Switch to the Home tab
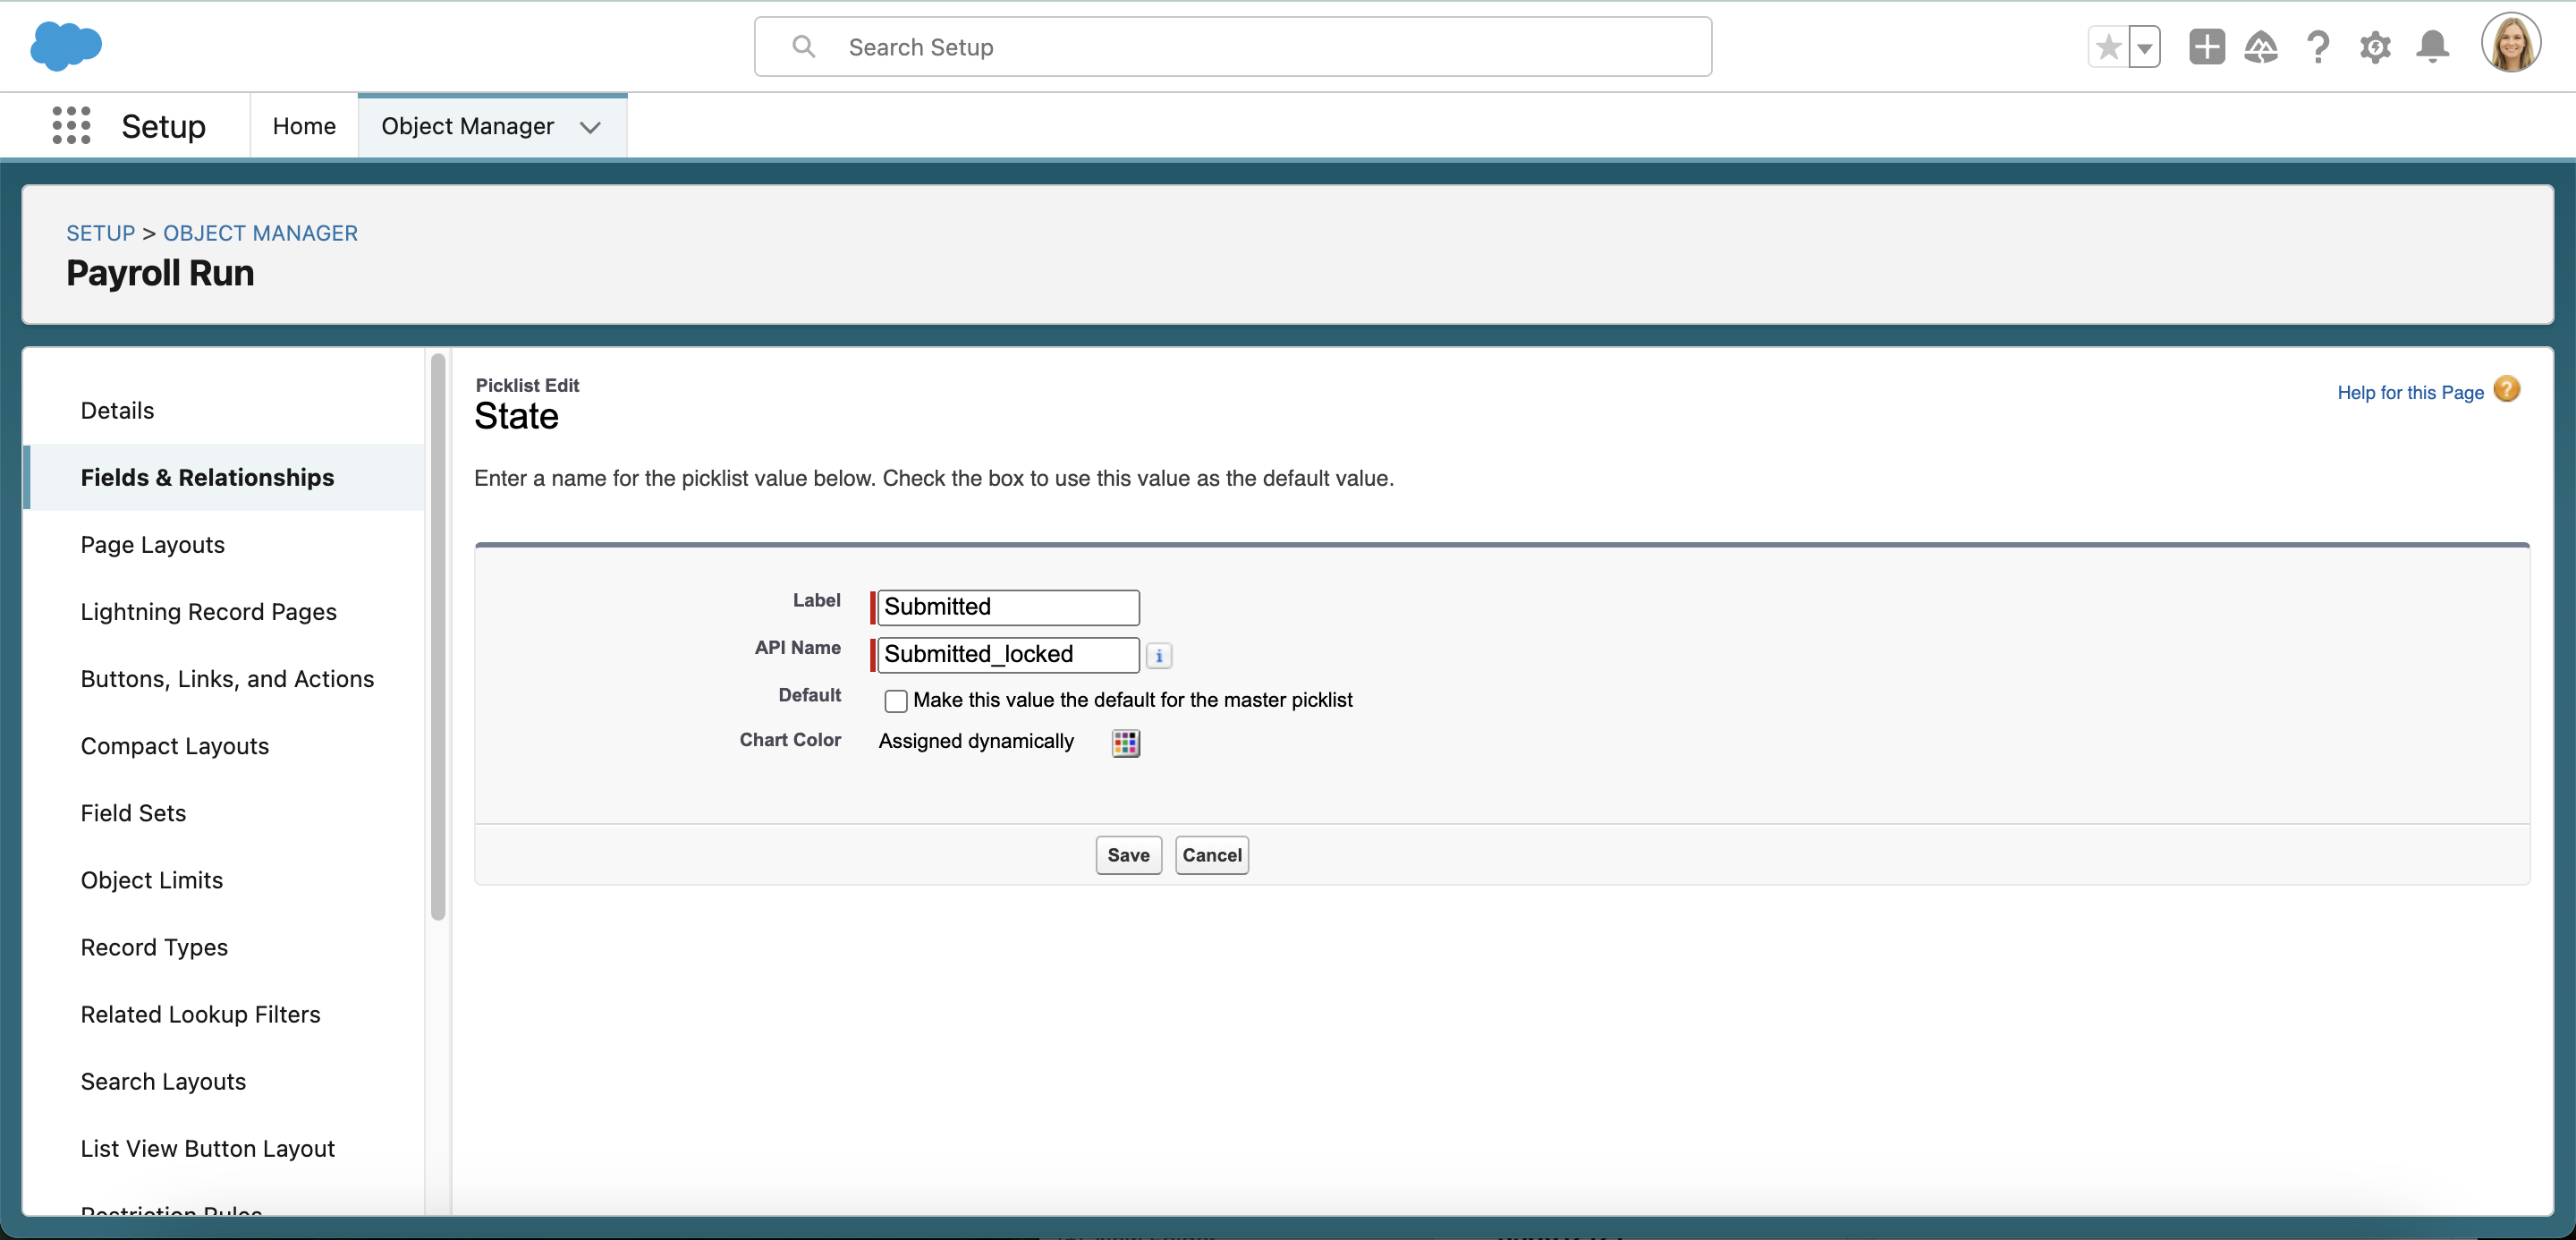The width and height of the screenshot is (2576, 1240). click(x=303, y=125)
